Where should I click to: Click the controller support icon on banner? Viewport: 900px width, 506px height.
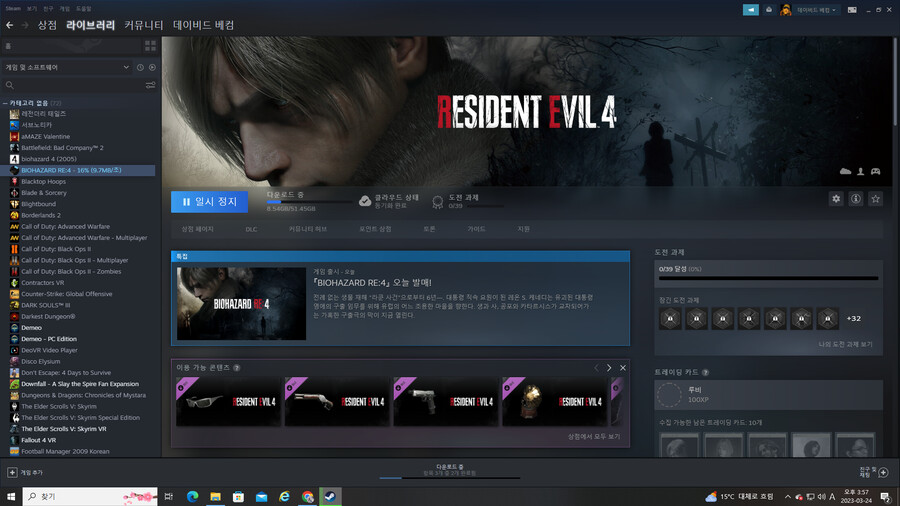click(x=875, y=171)
